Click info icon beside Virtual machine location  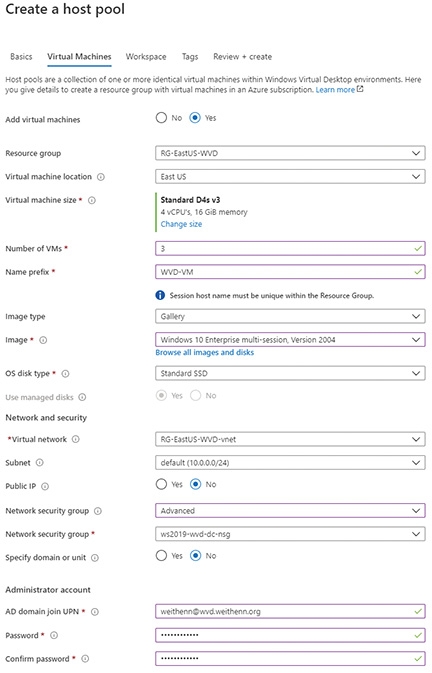point(101,177)
